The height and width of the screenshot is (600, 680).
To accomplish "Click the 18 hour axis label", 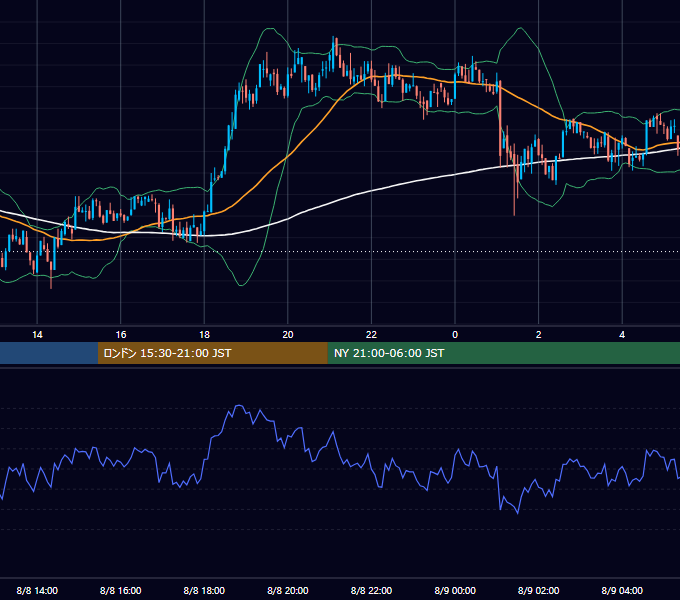I will tap(204, 335).
